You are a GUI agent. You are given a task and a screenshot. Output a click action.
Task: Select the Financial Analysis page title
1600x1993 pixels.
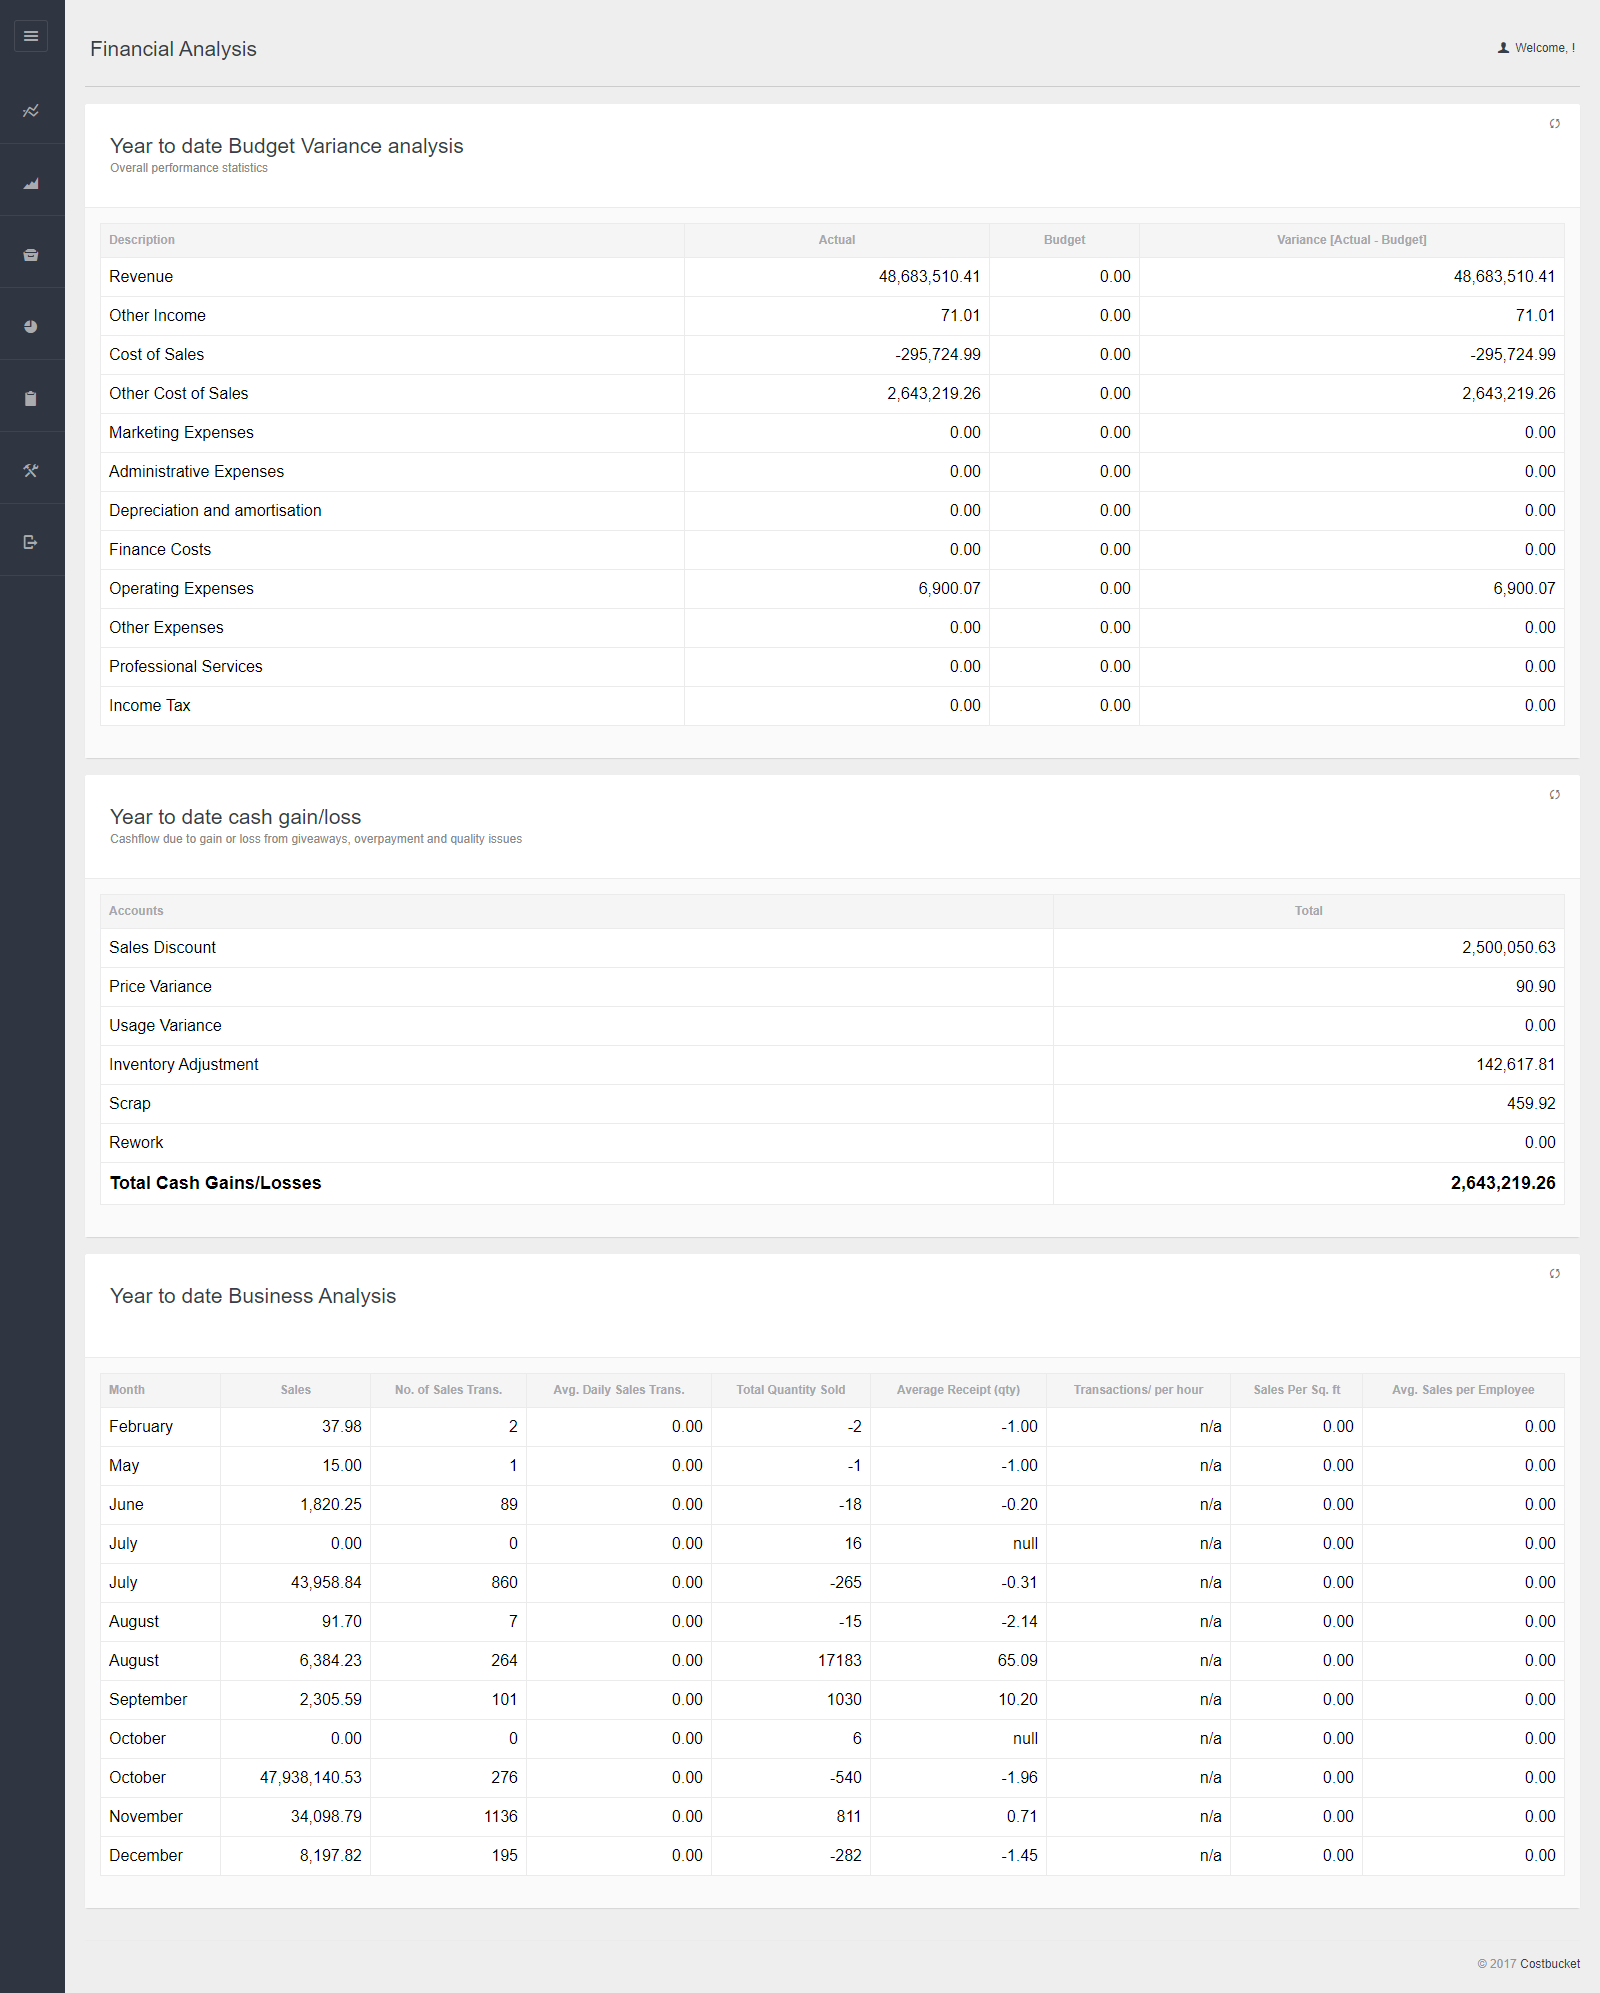173,49
